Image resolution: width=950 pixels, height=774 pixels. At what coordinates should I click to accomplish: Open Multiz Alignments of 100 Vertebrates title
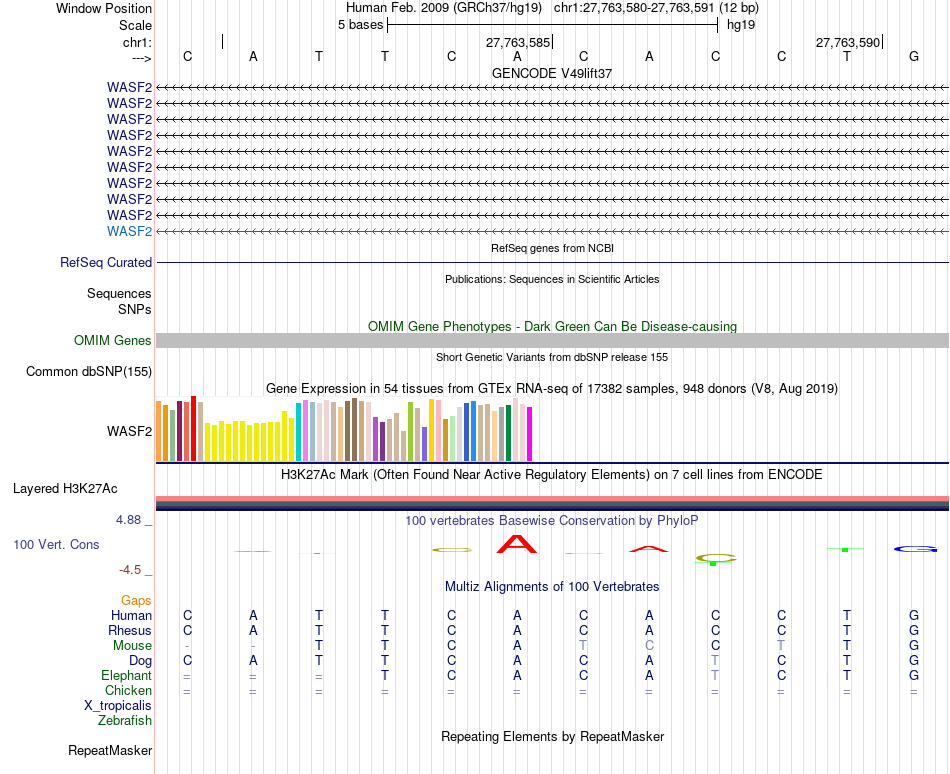click(x=552, y=587)
